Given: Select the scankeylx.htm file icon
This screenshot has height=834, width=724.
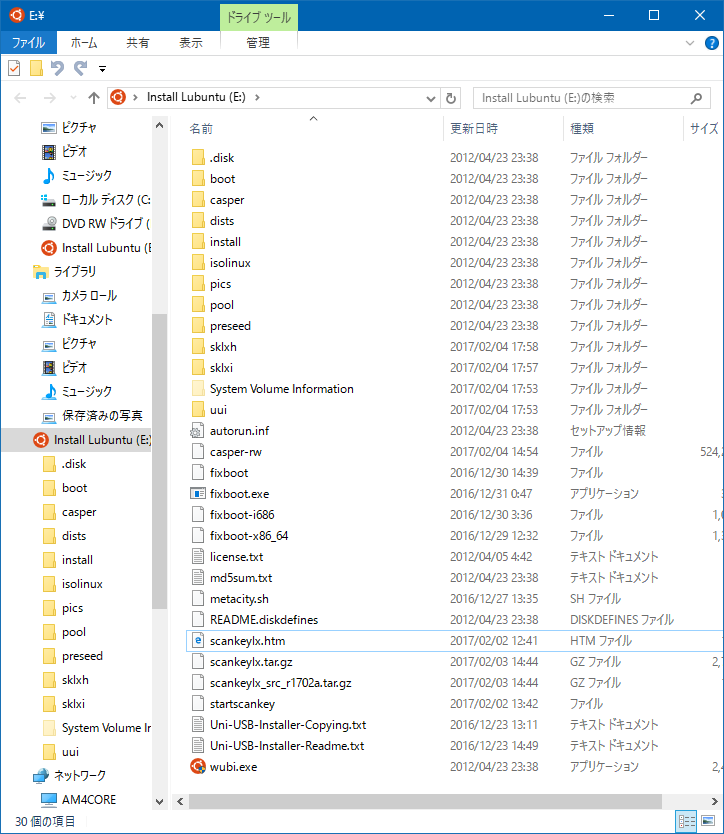Looking at the screenshot, I should [198, 640].
